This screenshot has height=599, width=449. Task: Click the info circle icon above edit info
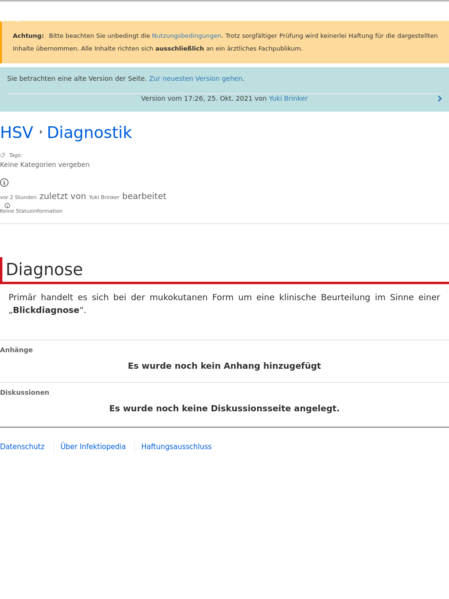(4, 183)
